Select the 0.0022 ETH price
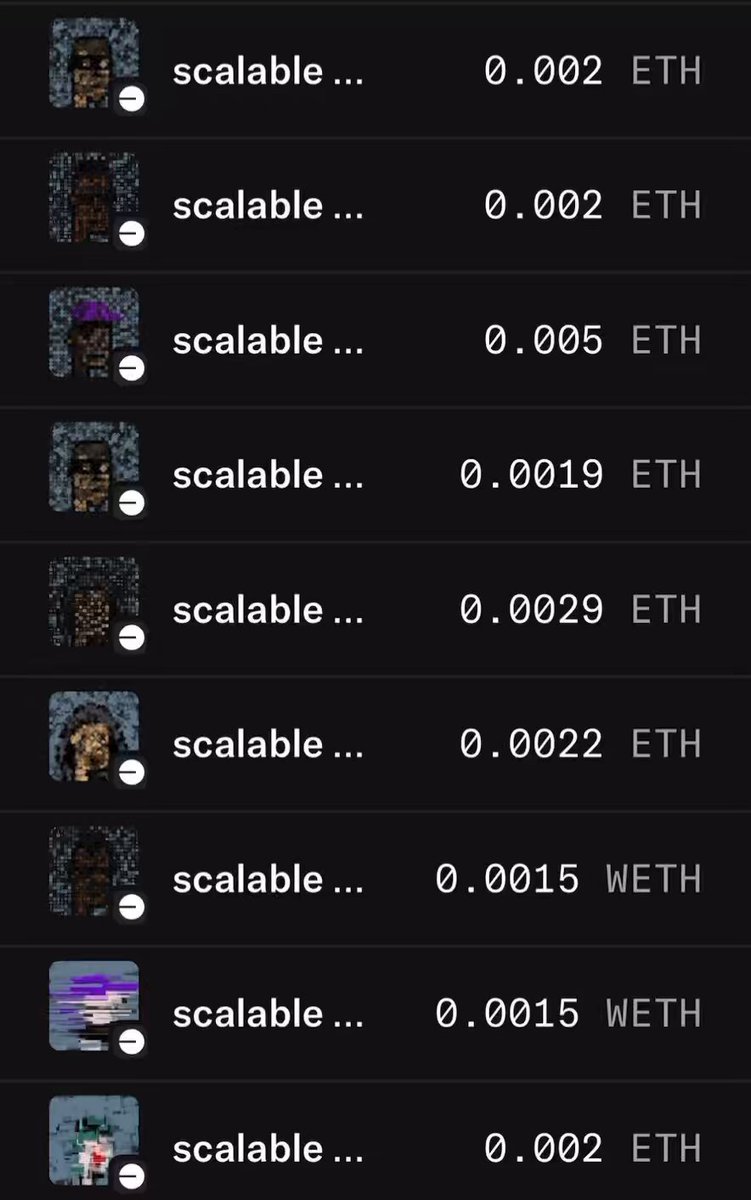Image resolution: width=751 pixels, height=1200 pixels. pos(581,744)
